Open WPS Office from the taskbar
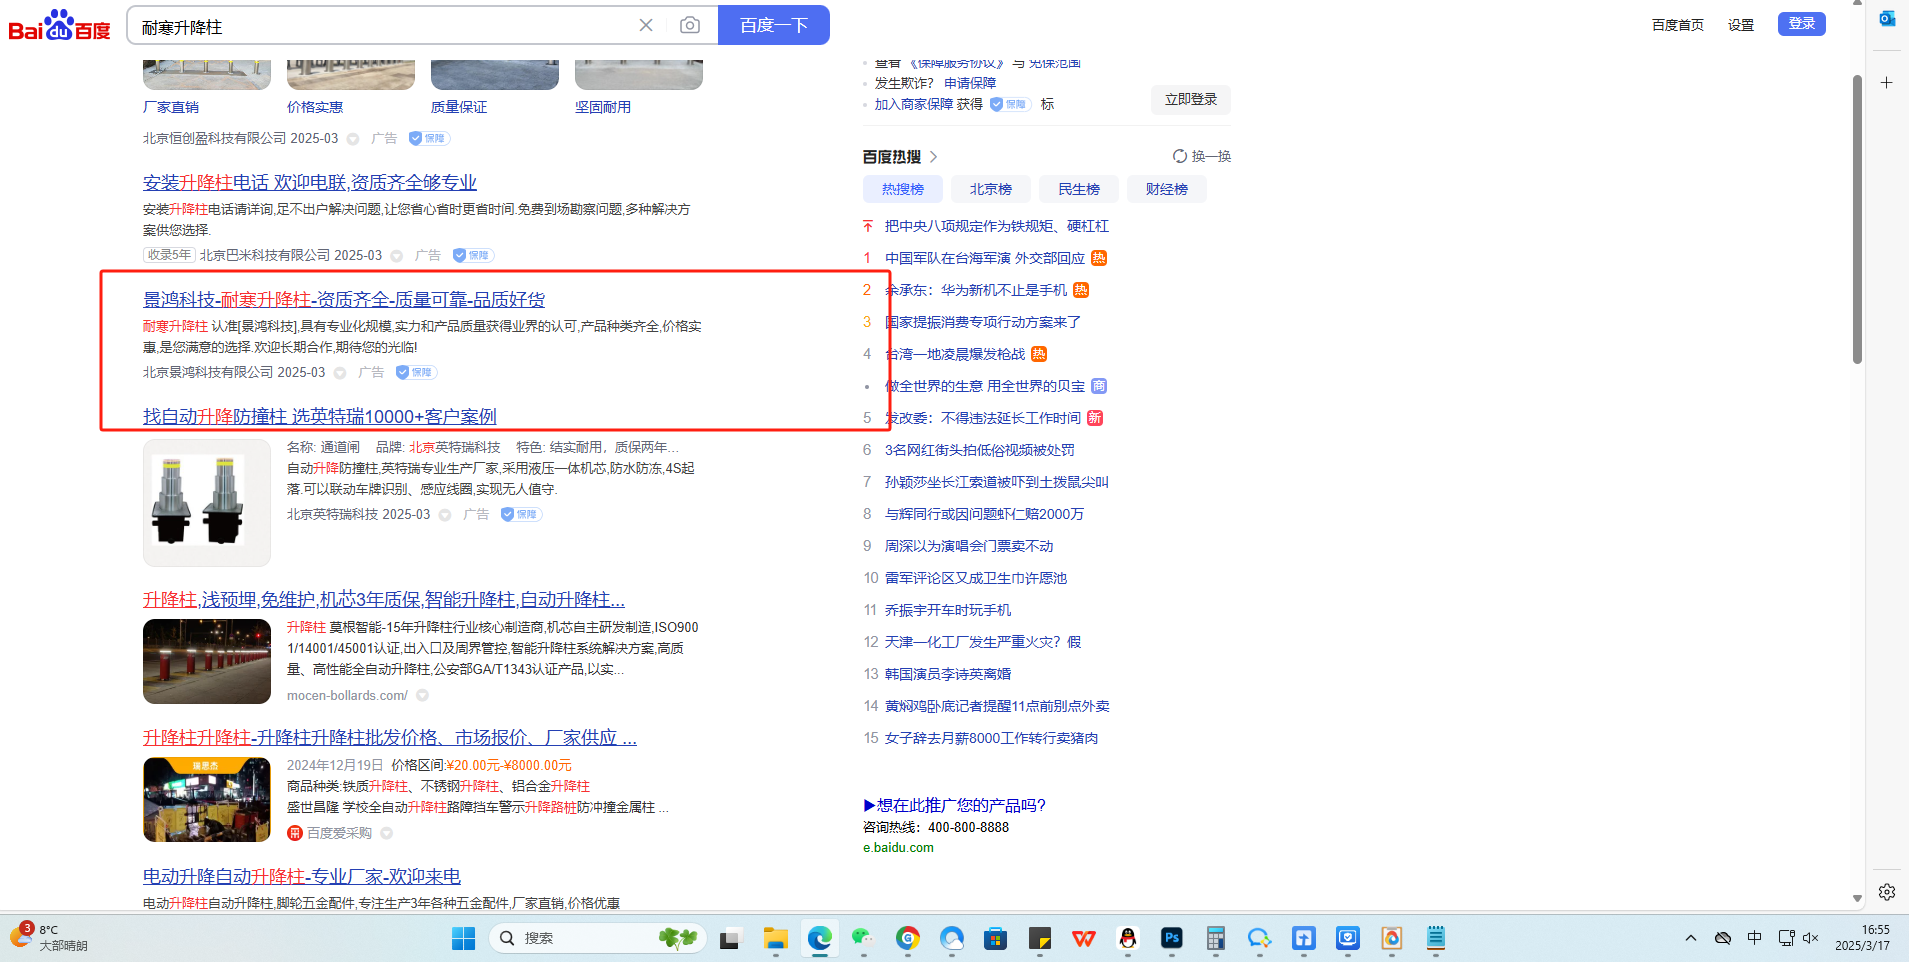 [x=1084, y=938]
